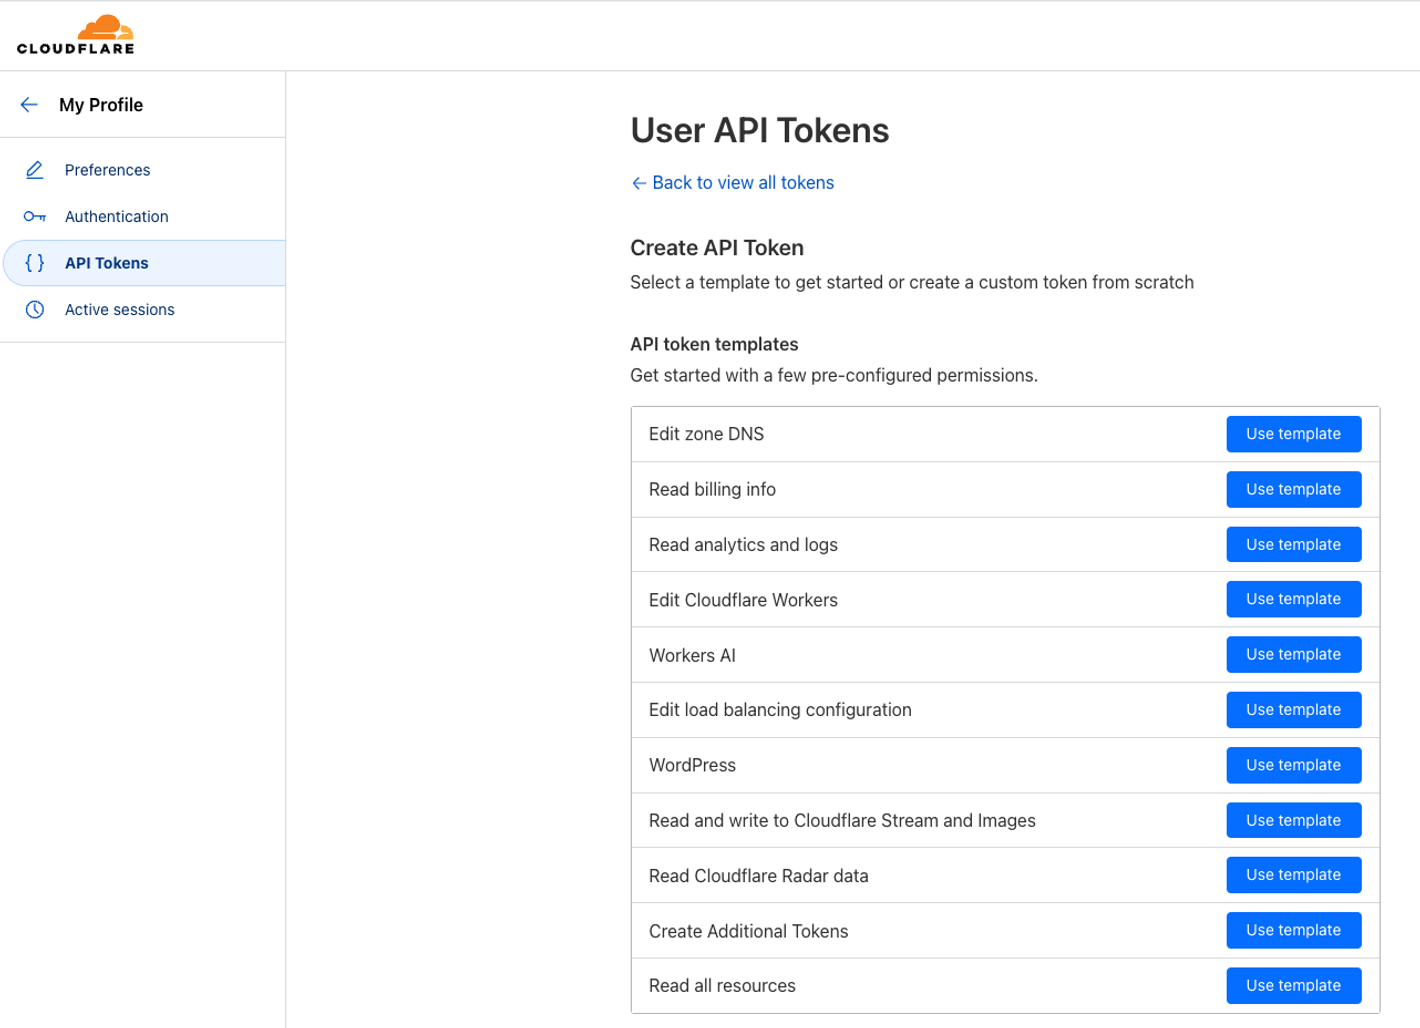Click the "Create API Token" heading
The image size is (1420, 1028).
coord(717,248)
